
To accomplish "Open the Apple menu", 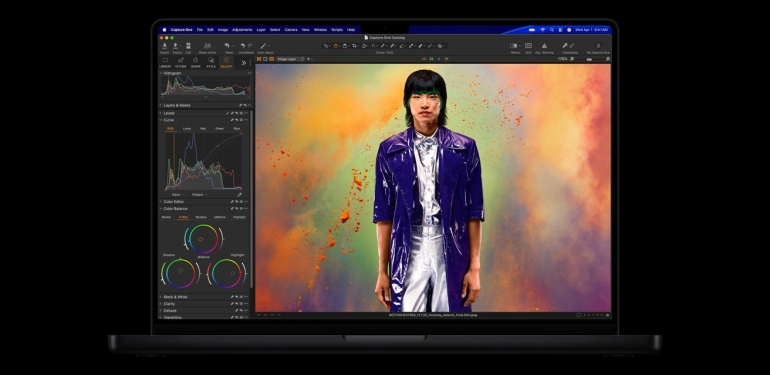I will 165,30.
